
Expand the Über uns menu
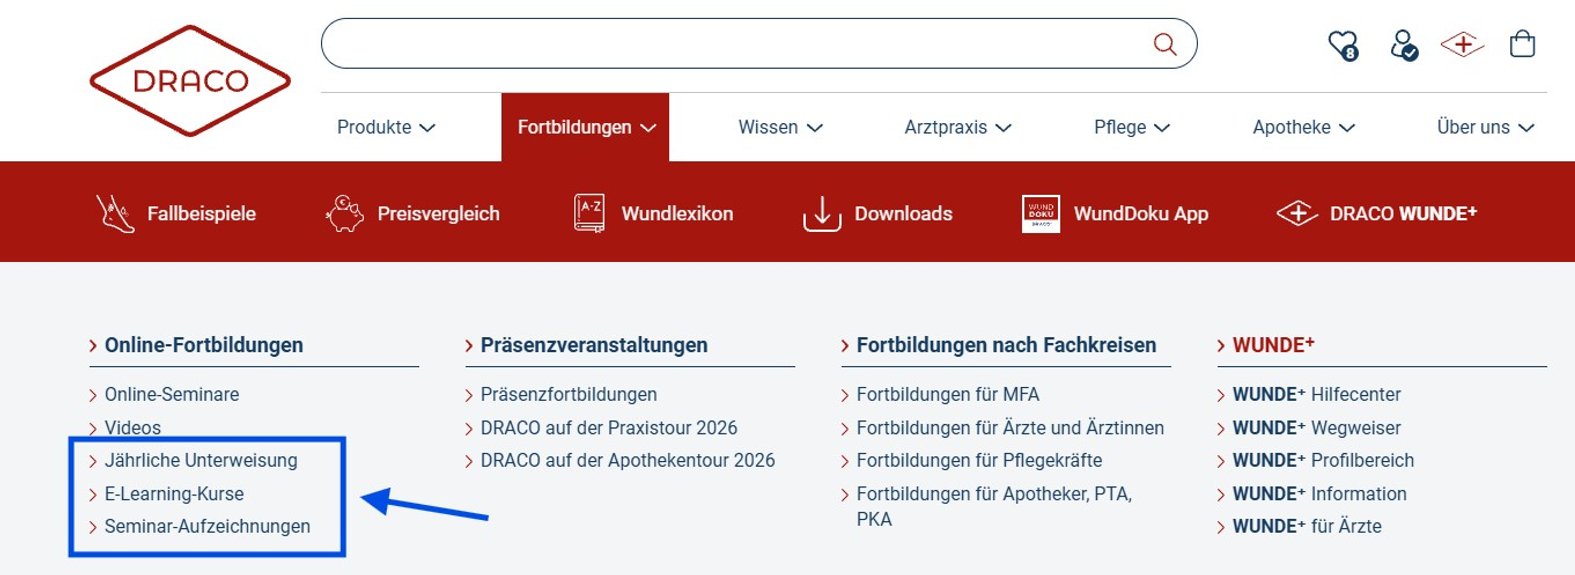1485,127
